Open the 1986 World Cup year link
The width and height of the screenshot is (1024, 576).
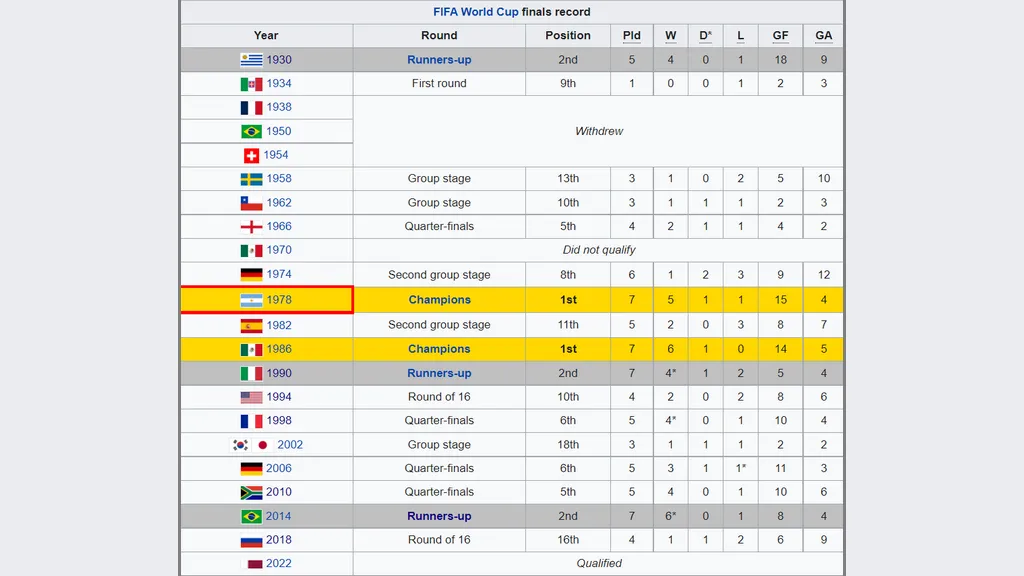[x=279, y=349]
